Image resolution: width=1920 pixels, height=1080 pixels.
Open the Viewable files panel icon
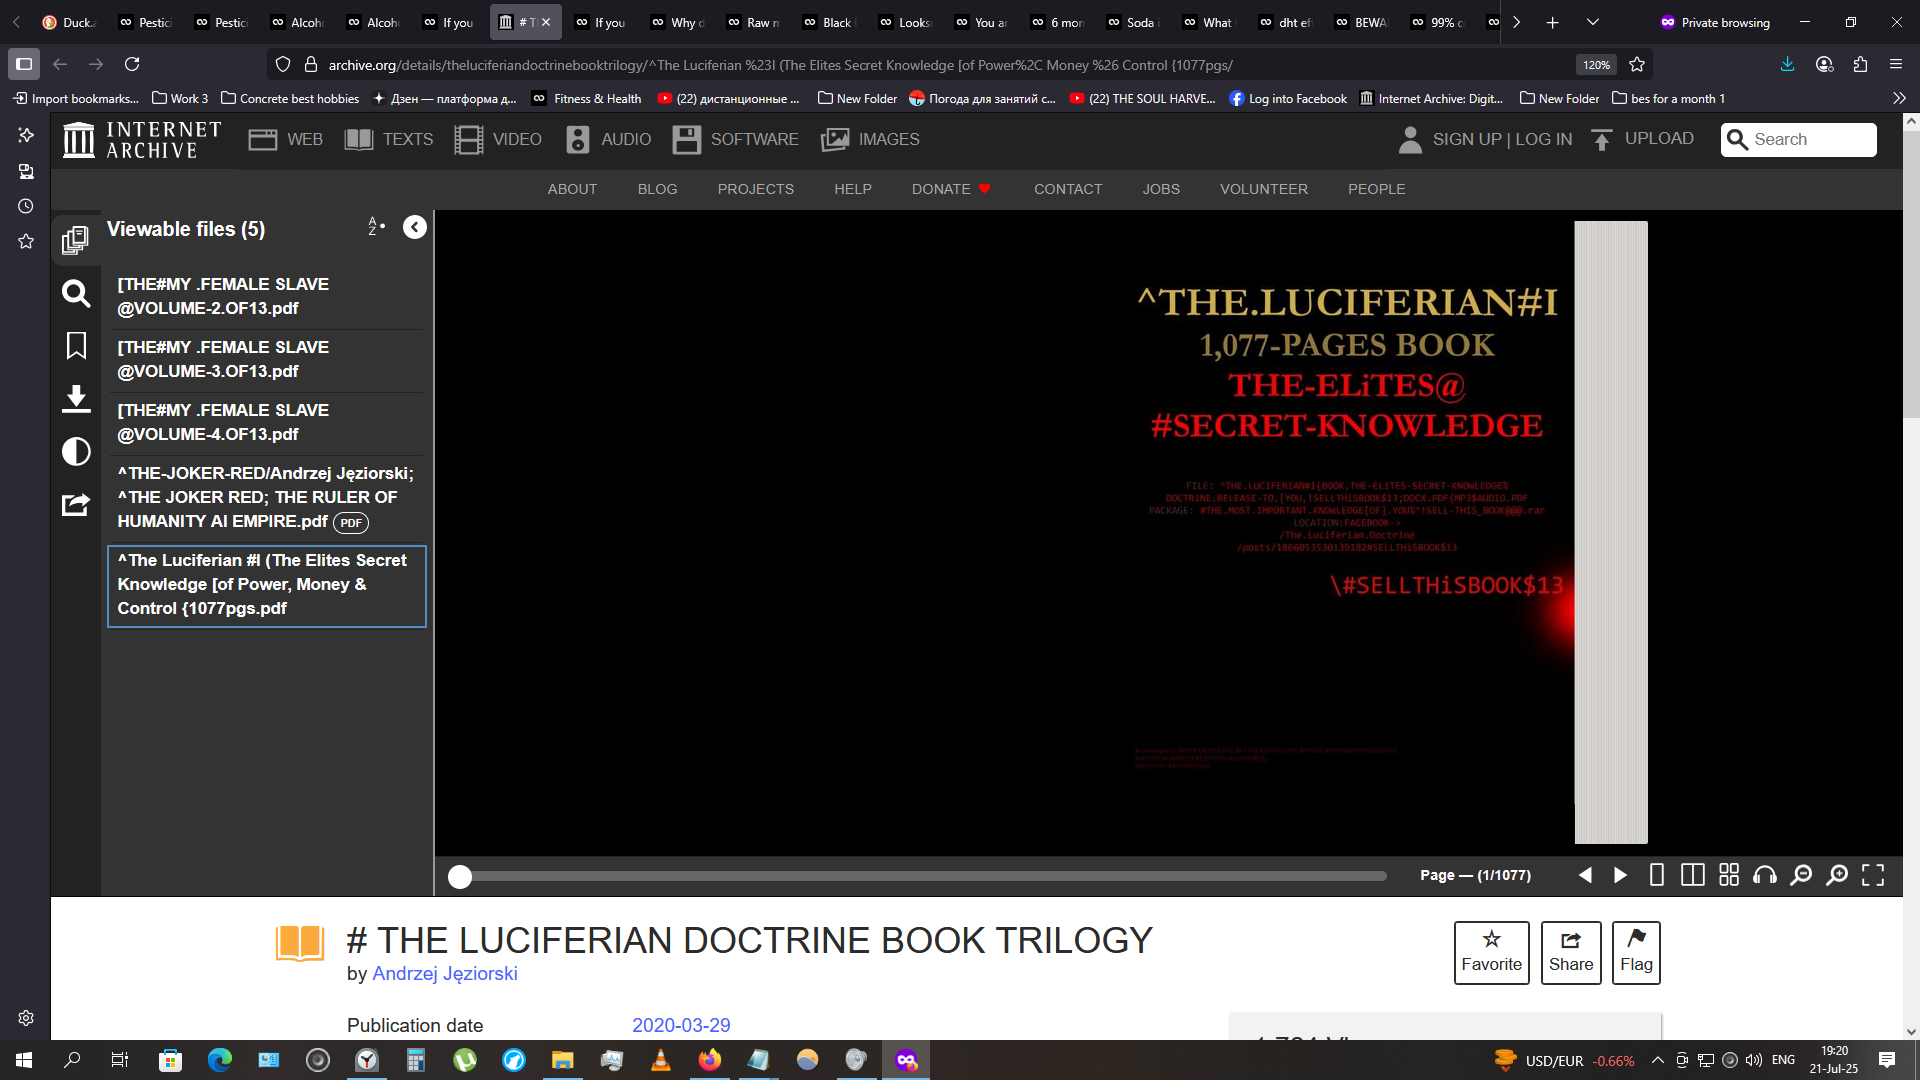click(75, 240)
